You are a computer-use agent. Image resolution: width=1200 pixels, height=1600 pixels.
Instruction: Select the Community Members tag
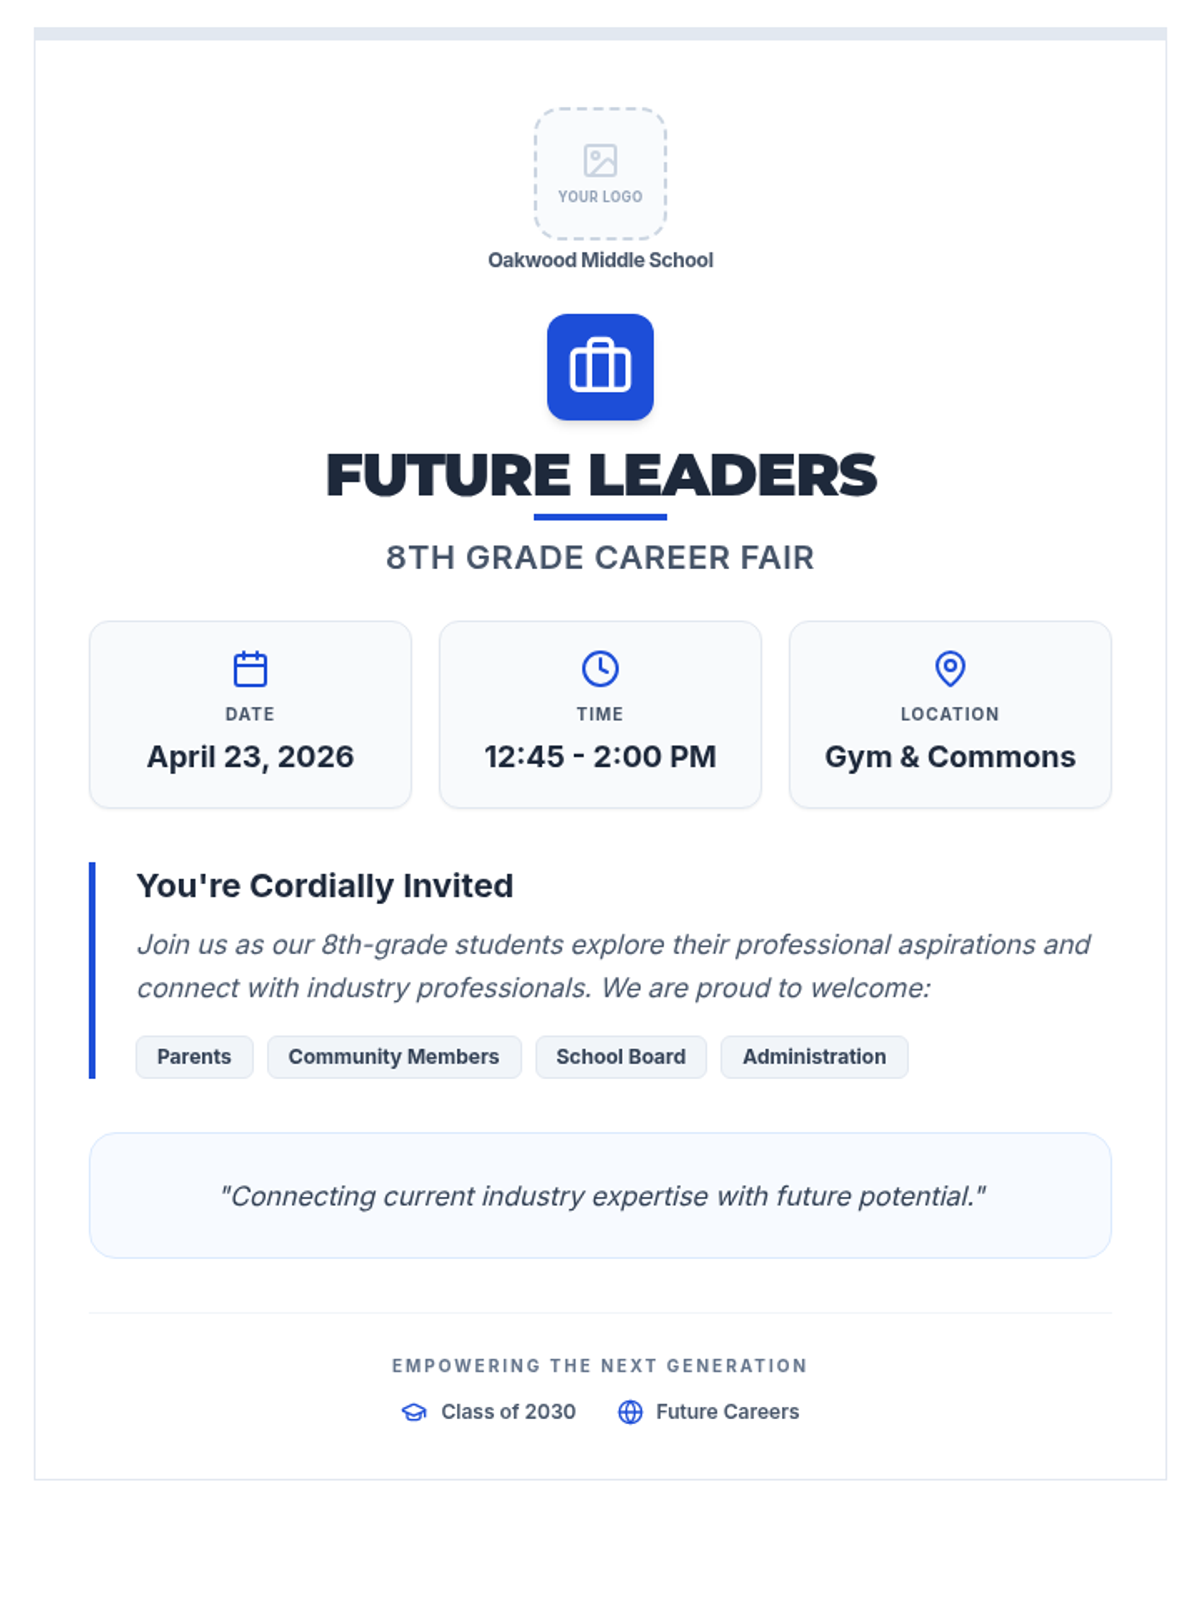394,1057
